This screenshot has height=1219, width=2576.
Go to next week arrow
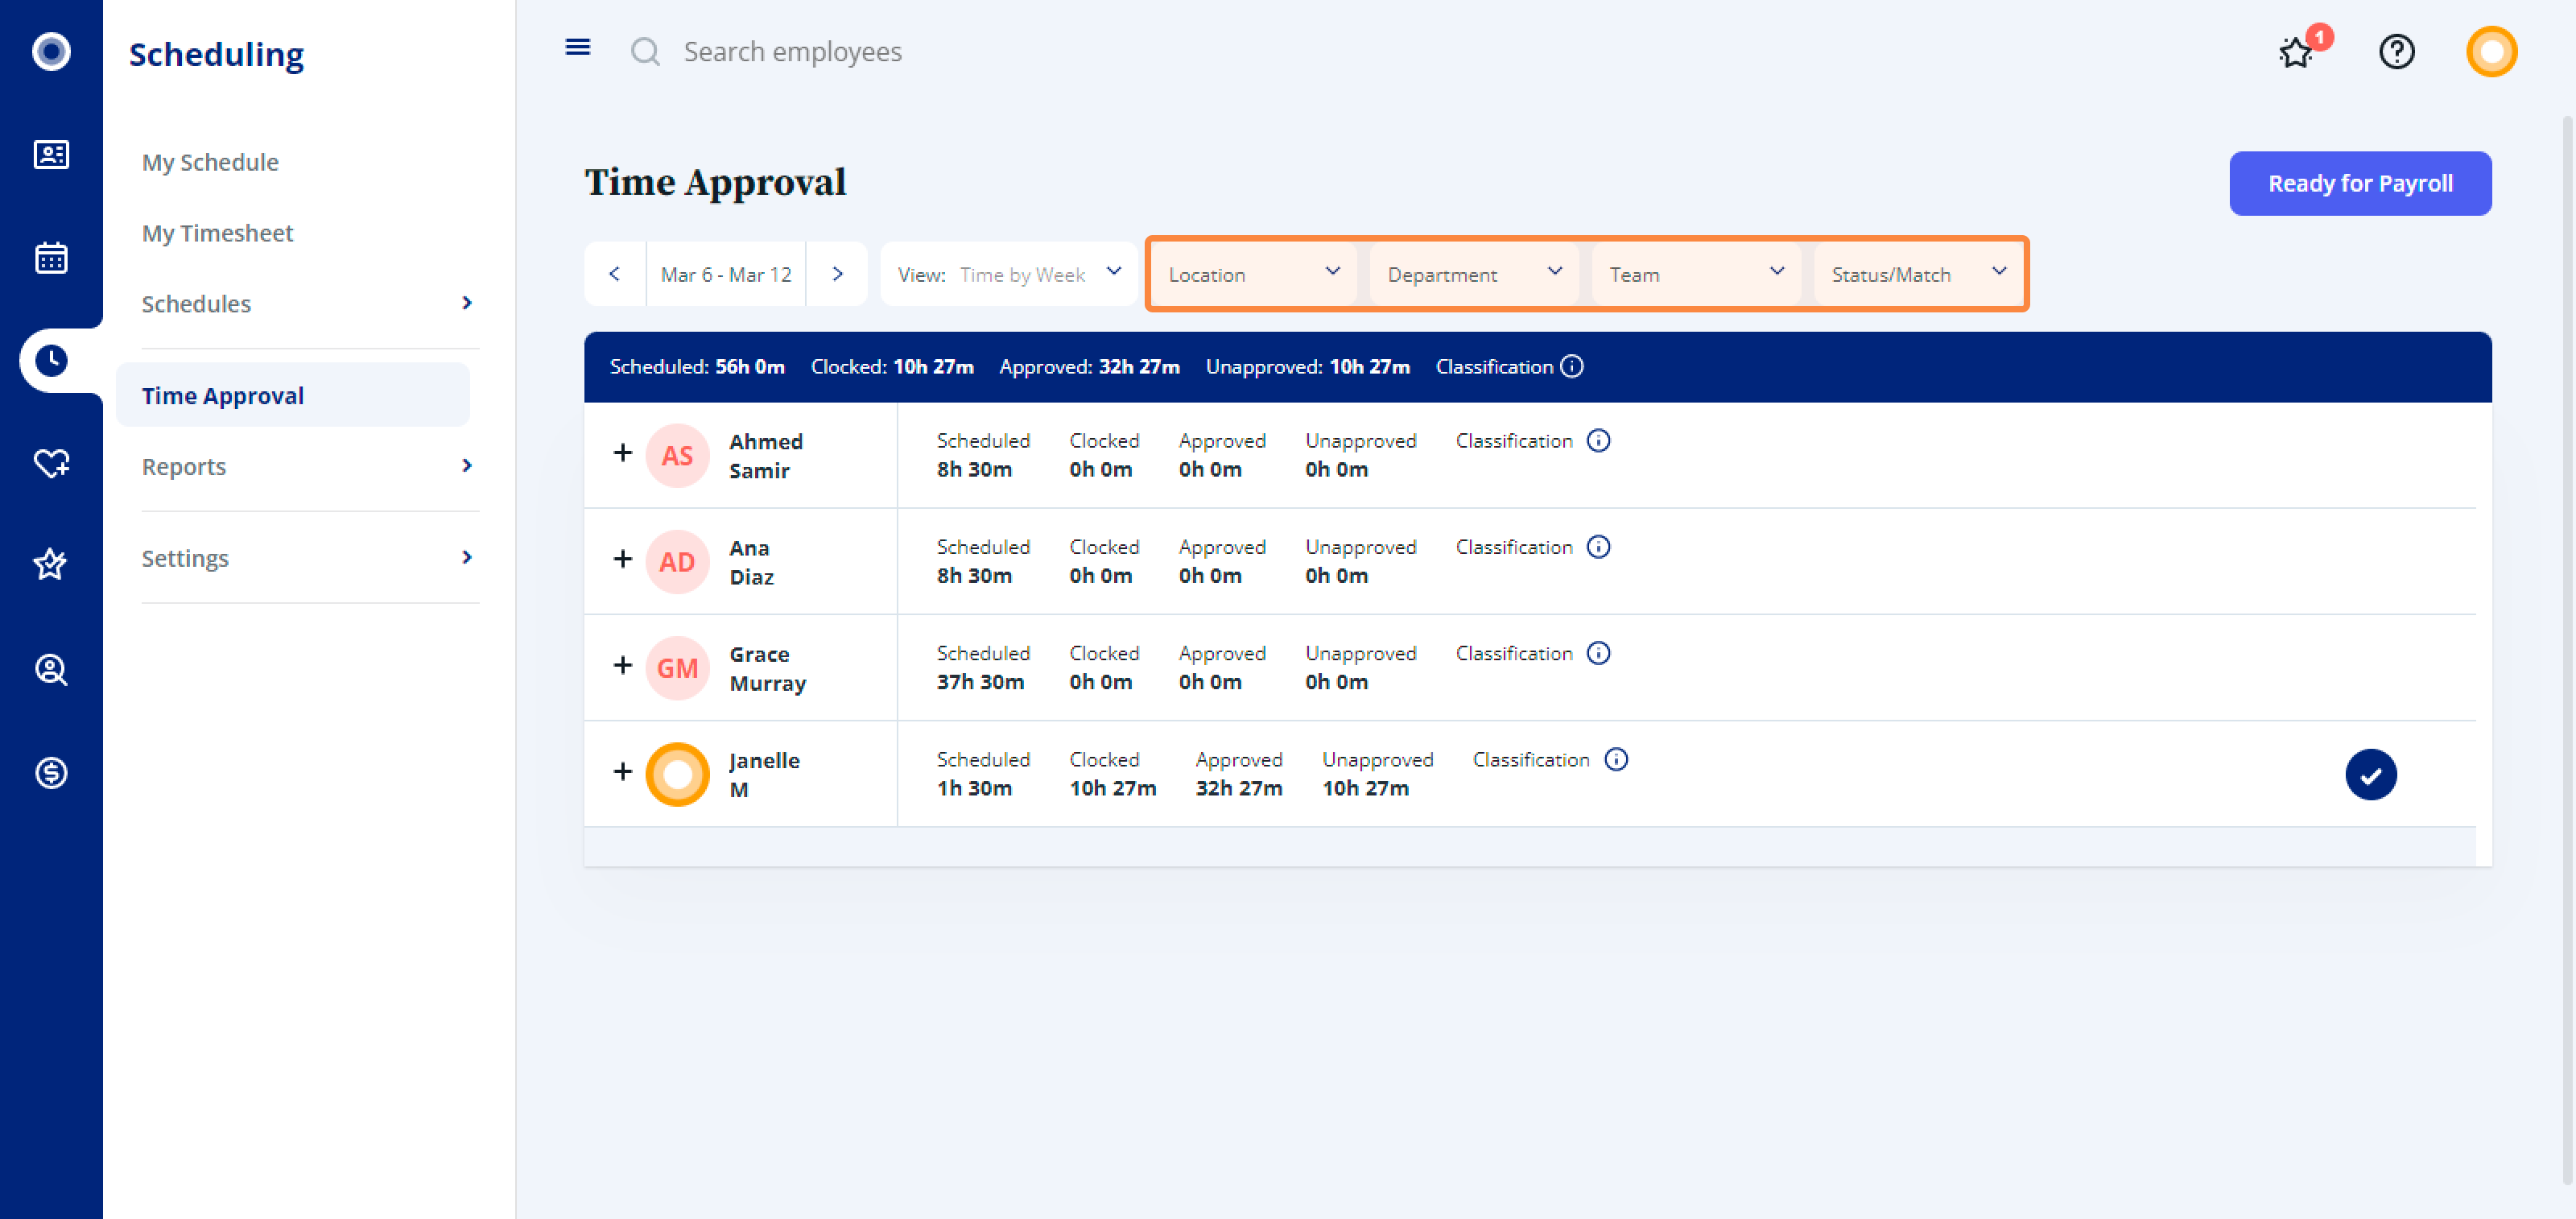(837, 274)
